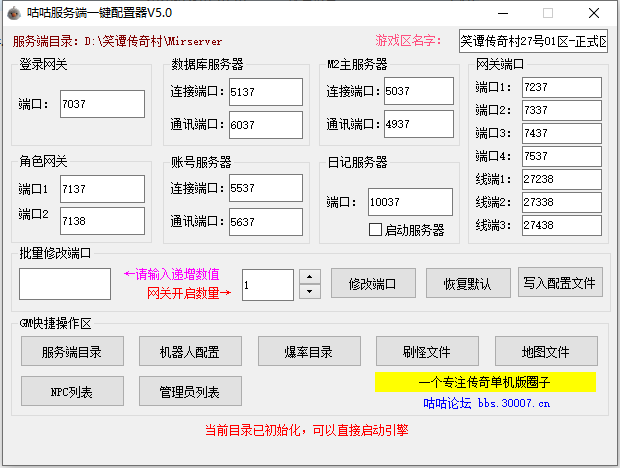Screen dimensions: 620x468
Task: Click 数据库服务器 通讯端口 field 6037
Action: (266, 125)
